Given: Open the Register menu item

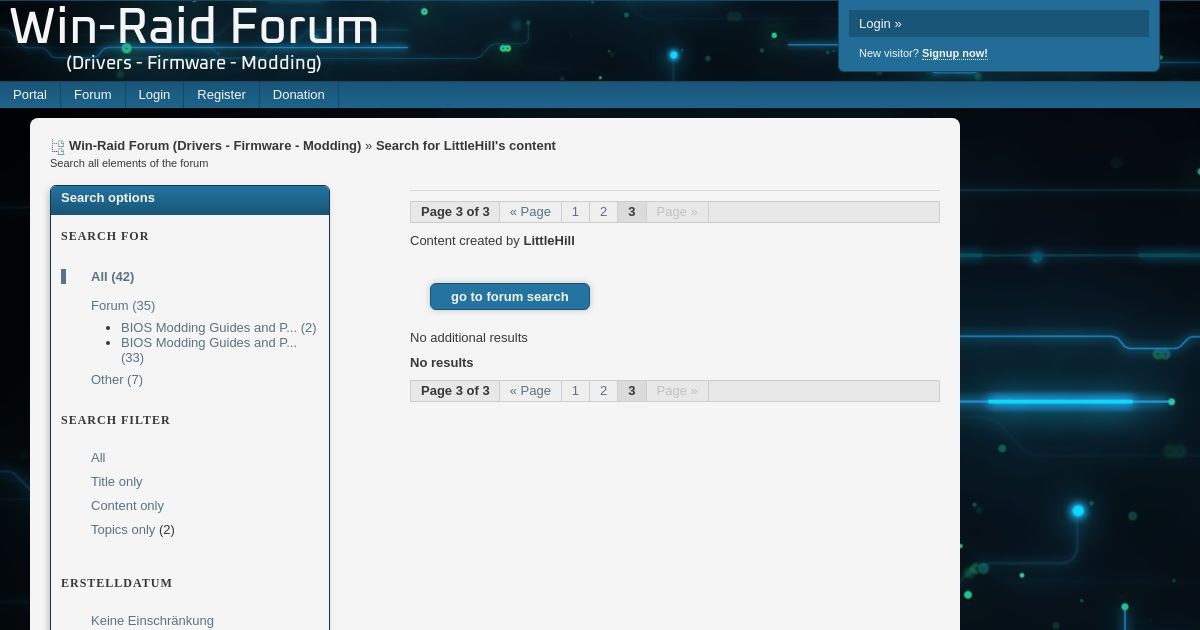Looking at the screenshot, I should (x=221, y=94).
